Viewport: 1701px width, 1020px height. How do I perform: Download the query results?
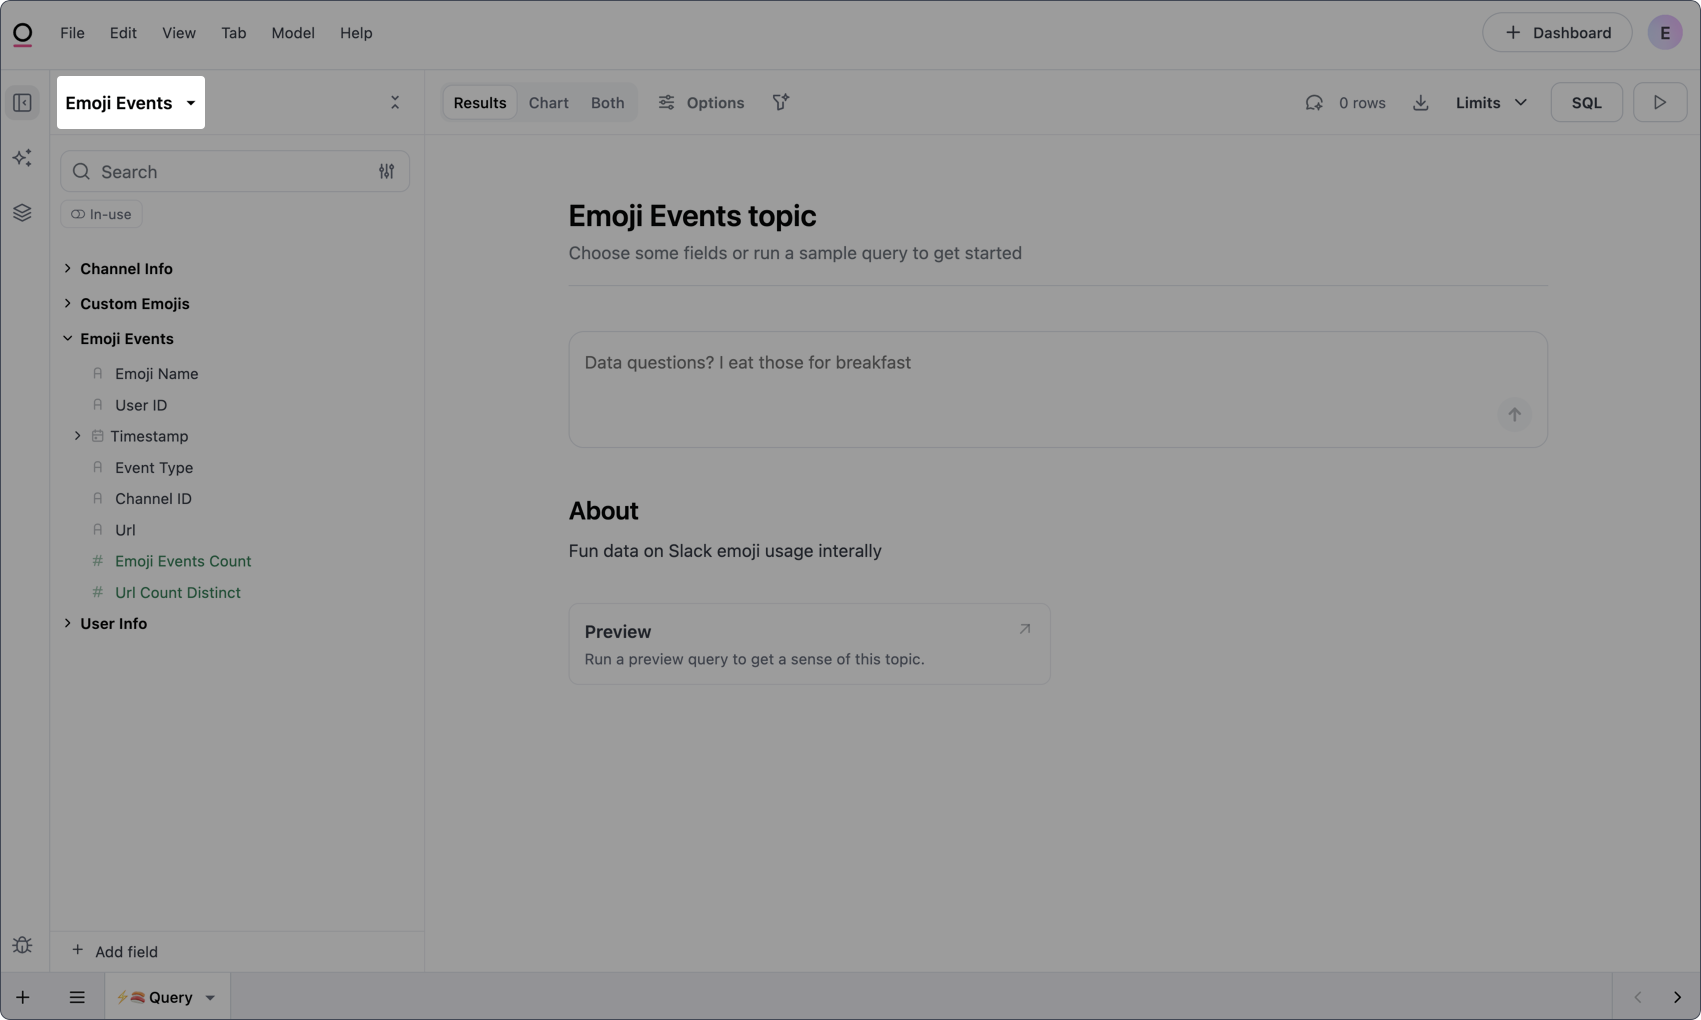click(x=1421, y=102)
